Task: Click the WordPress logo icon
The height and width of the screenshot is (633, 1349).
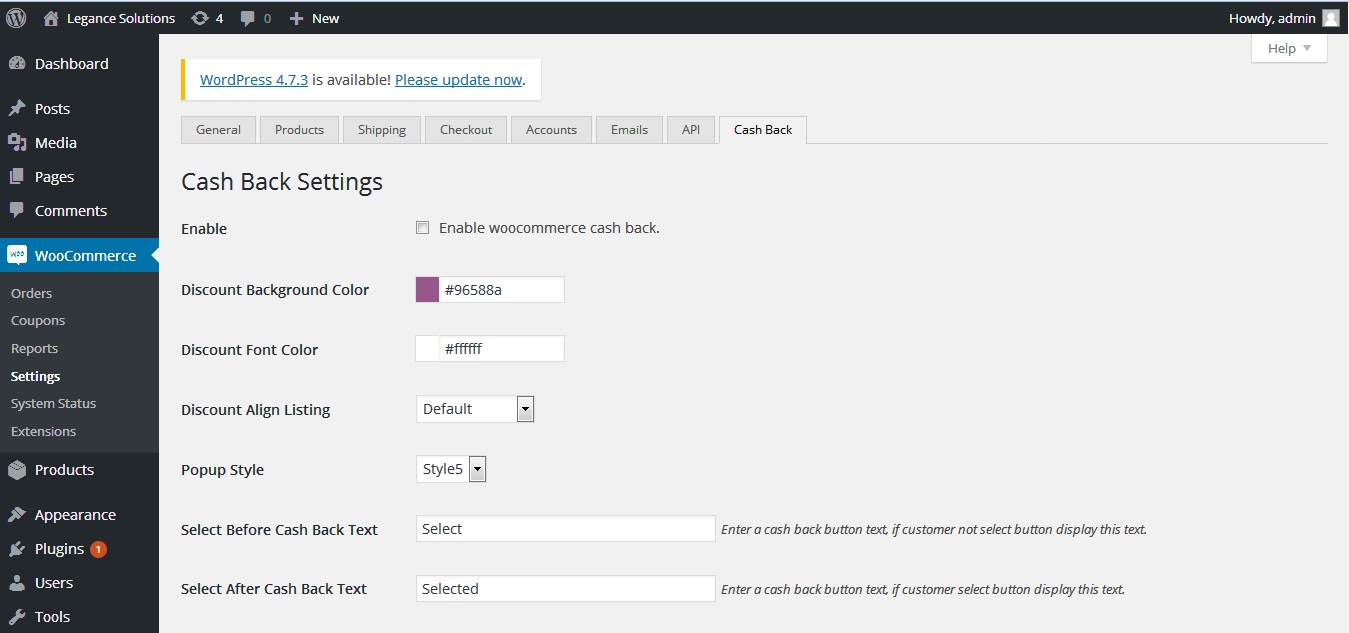Action: click(x=16, y=18)
